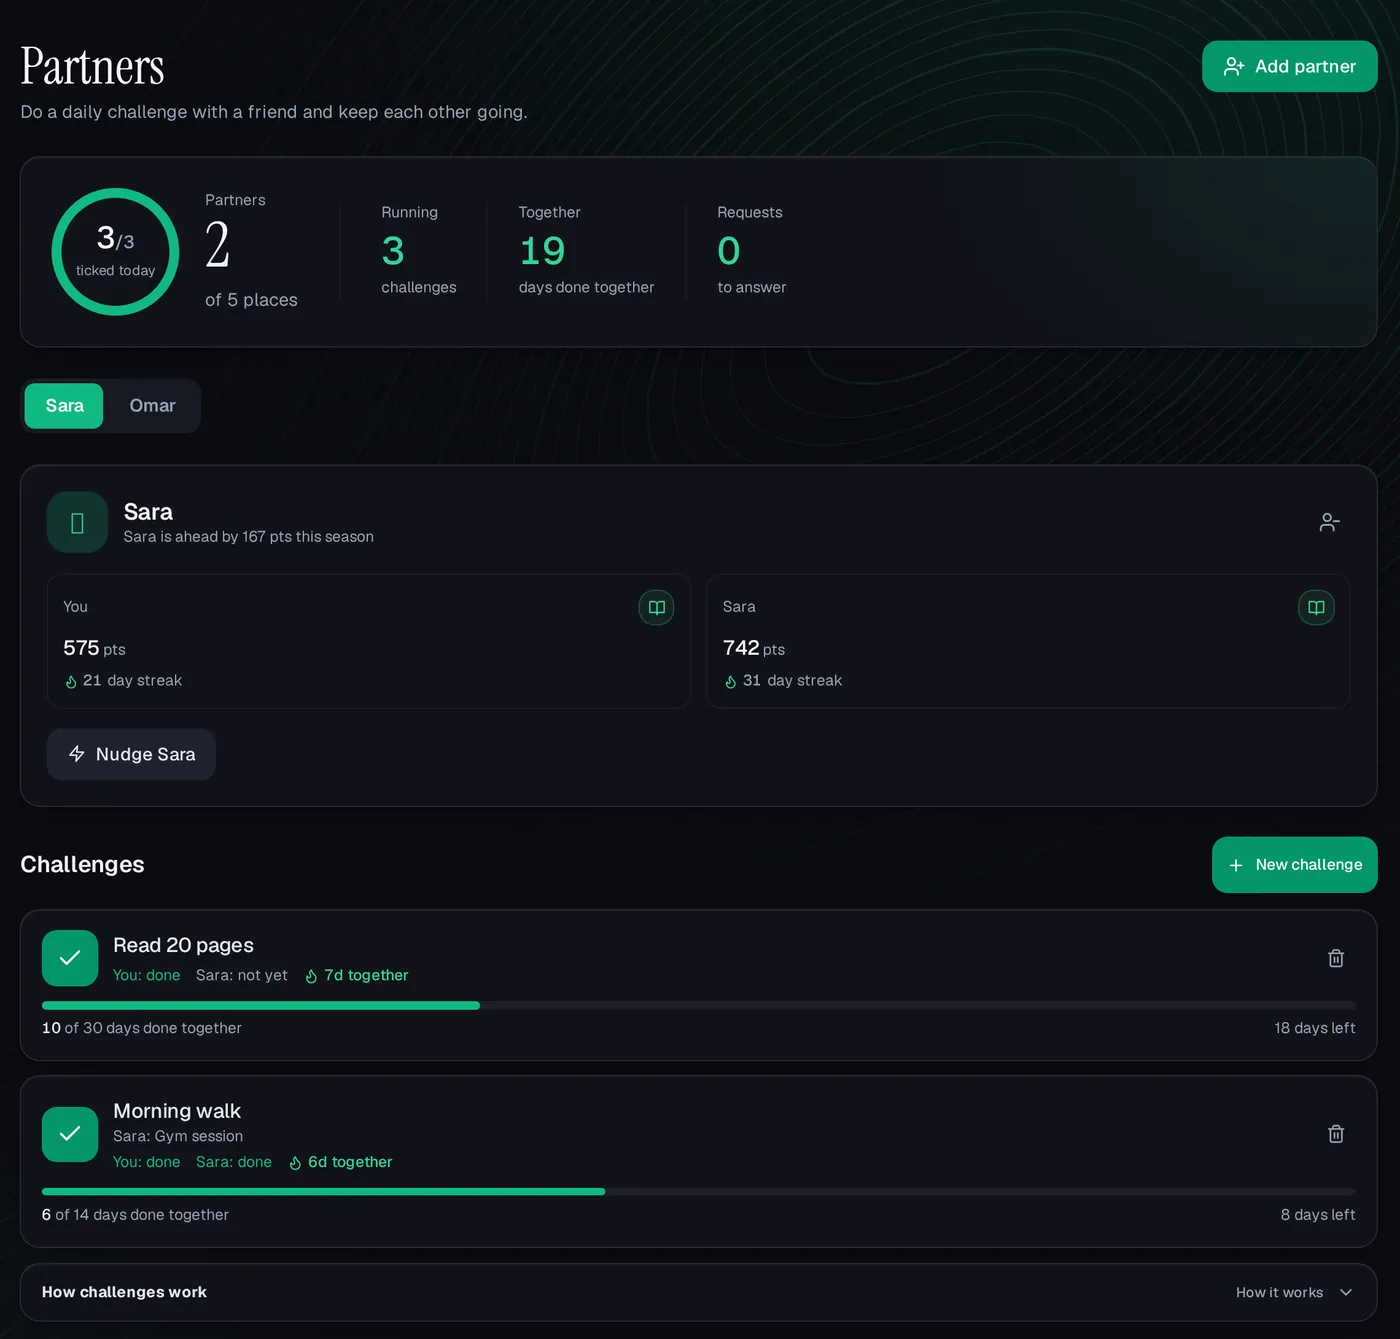1400x1339 pixels.
Task: Delete the Morning walk challenge
Action: tap(1335, 1134)
